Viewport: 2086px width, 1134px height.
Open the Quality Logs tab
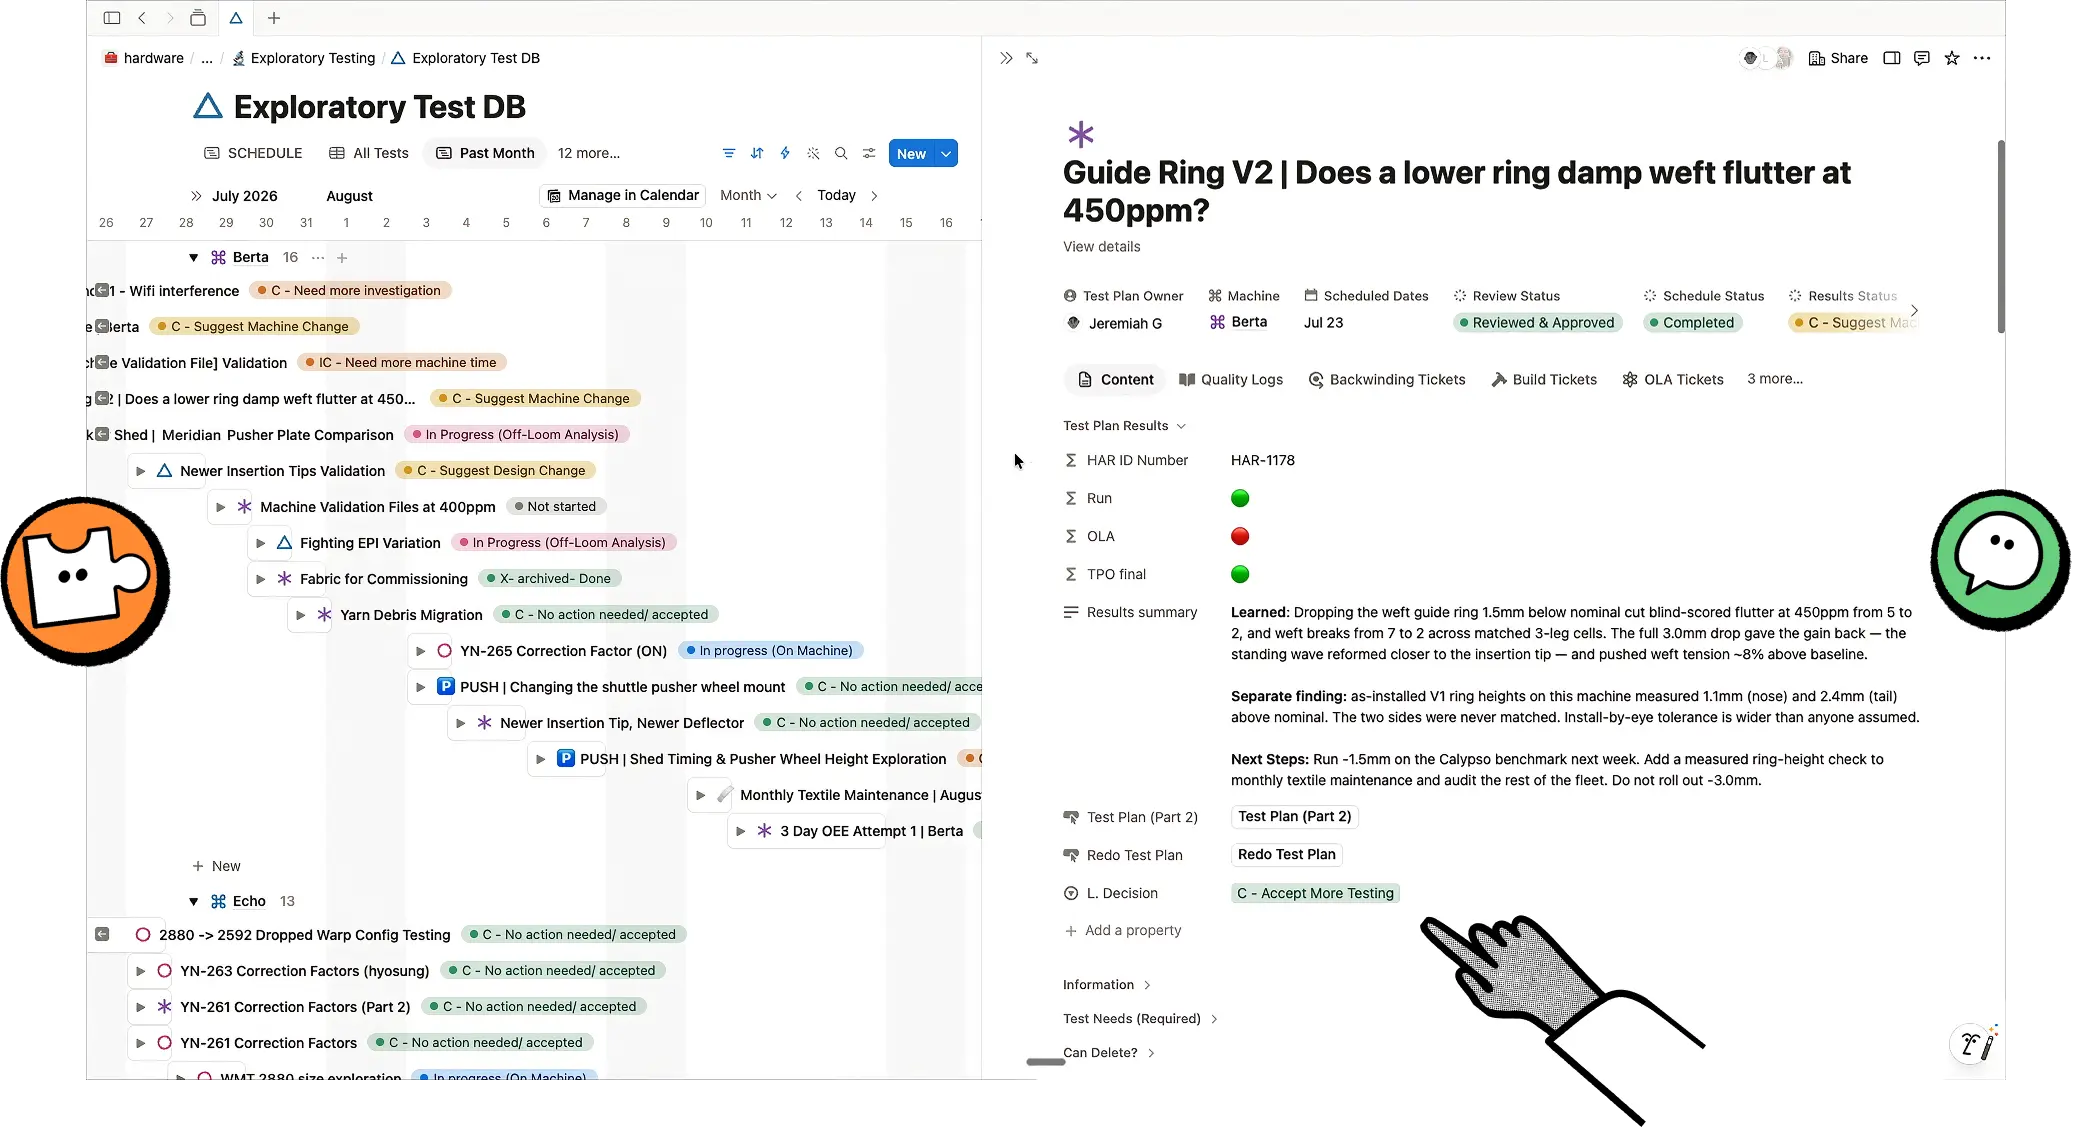coord(1231,380)
